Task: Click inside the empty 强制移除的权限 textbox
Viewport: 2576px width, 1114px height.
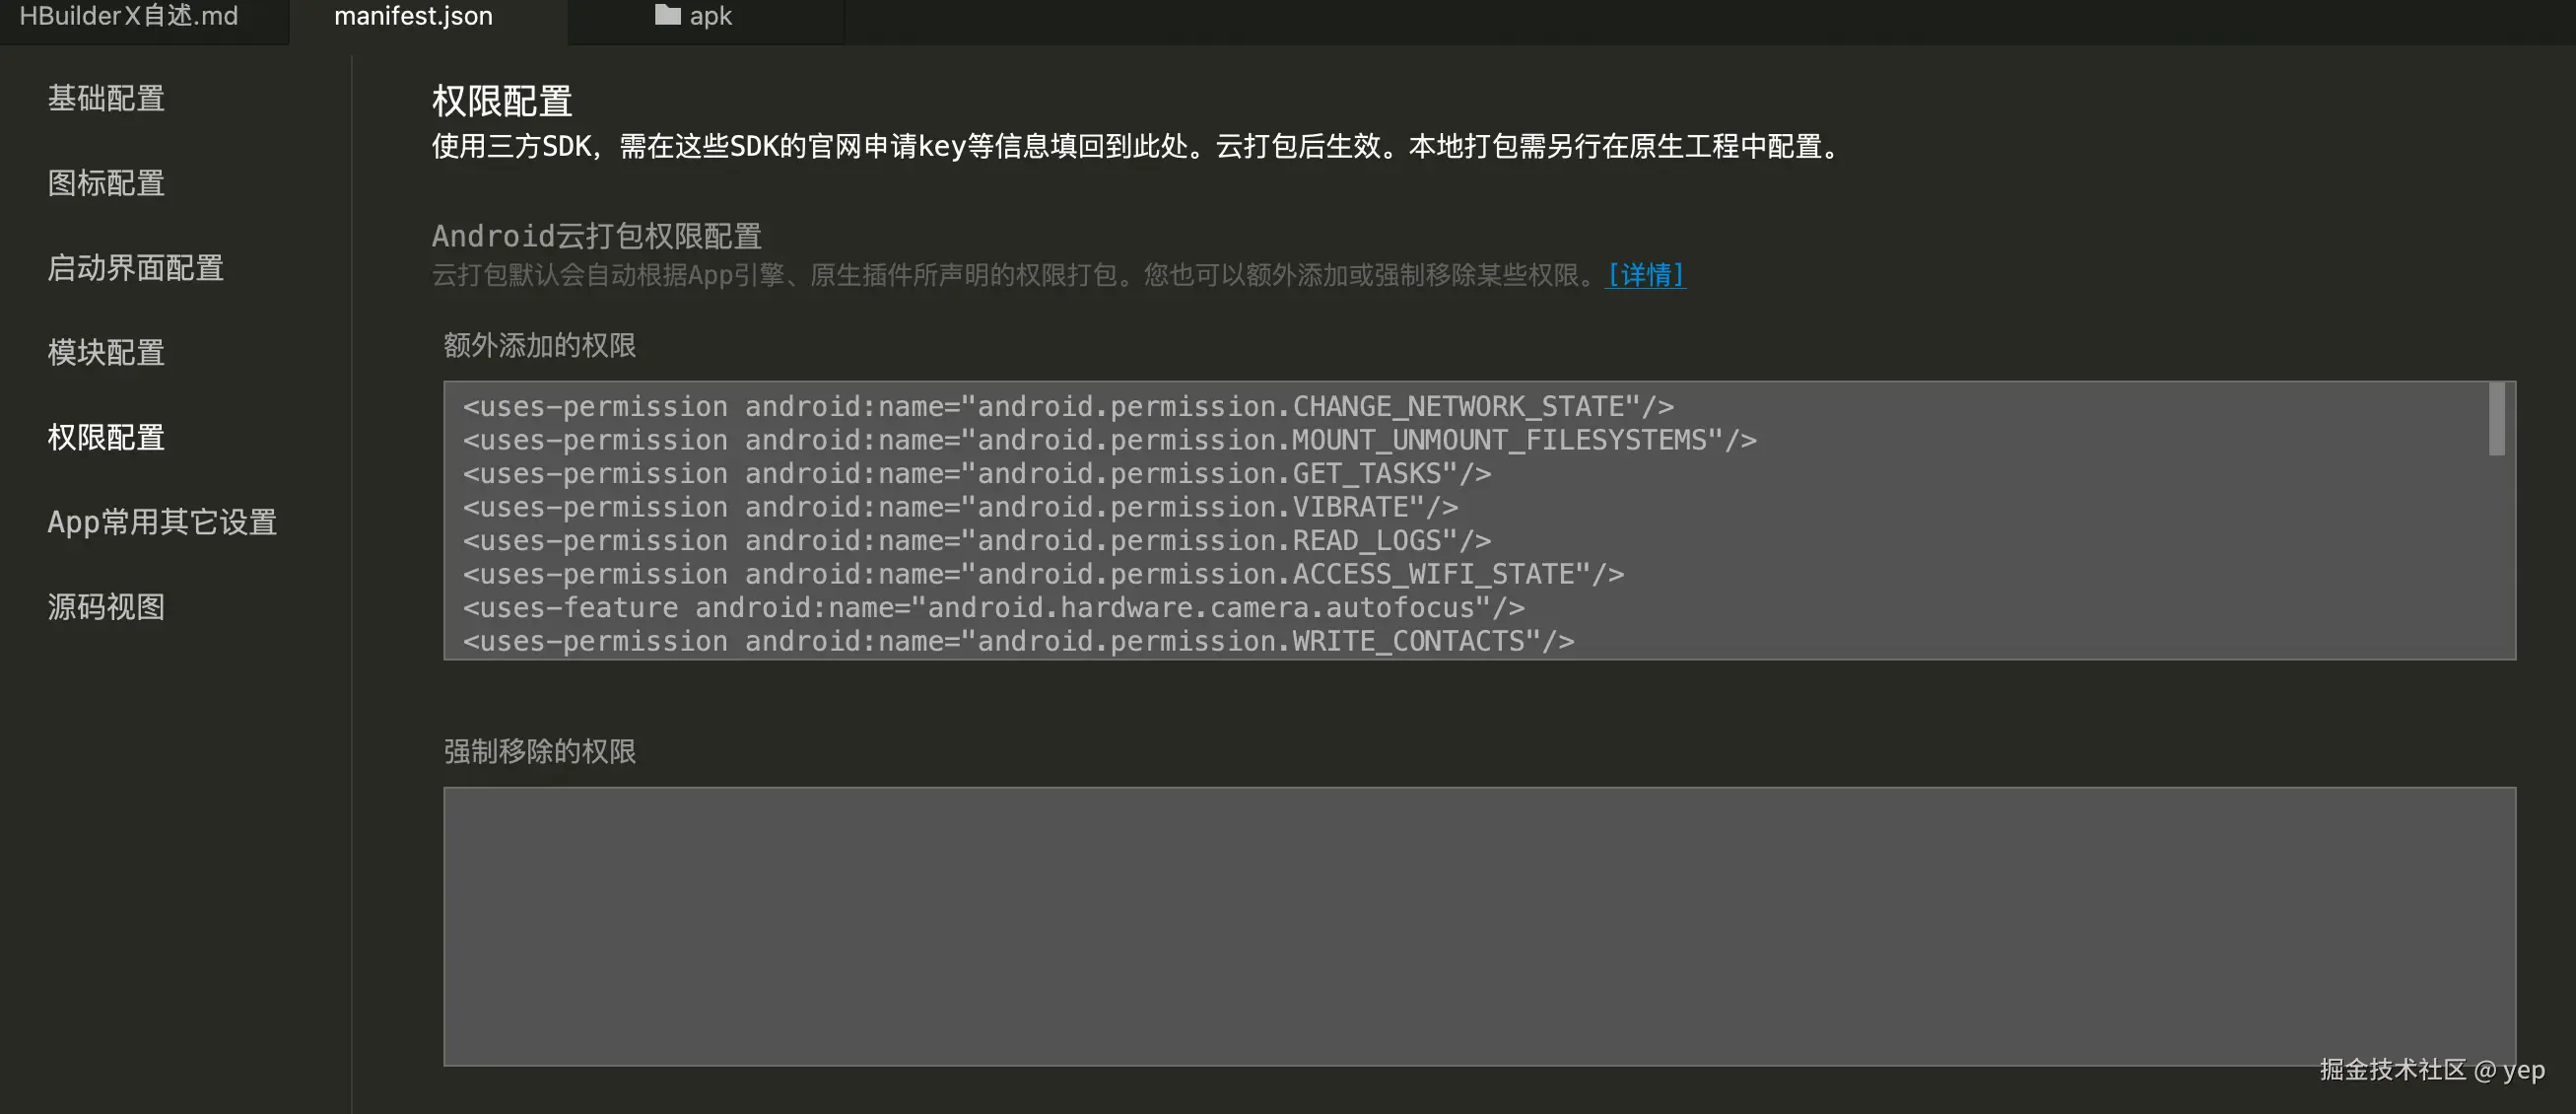Action: 1478,925
